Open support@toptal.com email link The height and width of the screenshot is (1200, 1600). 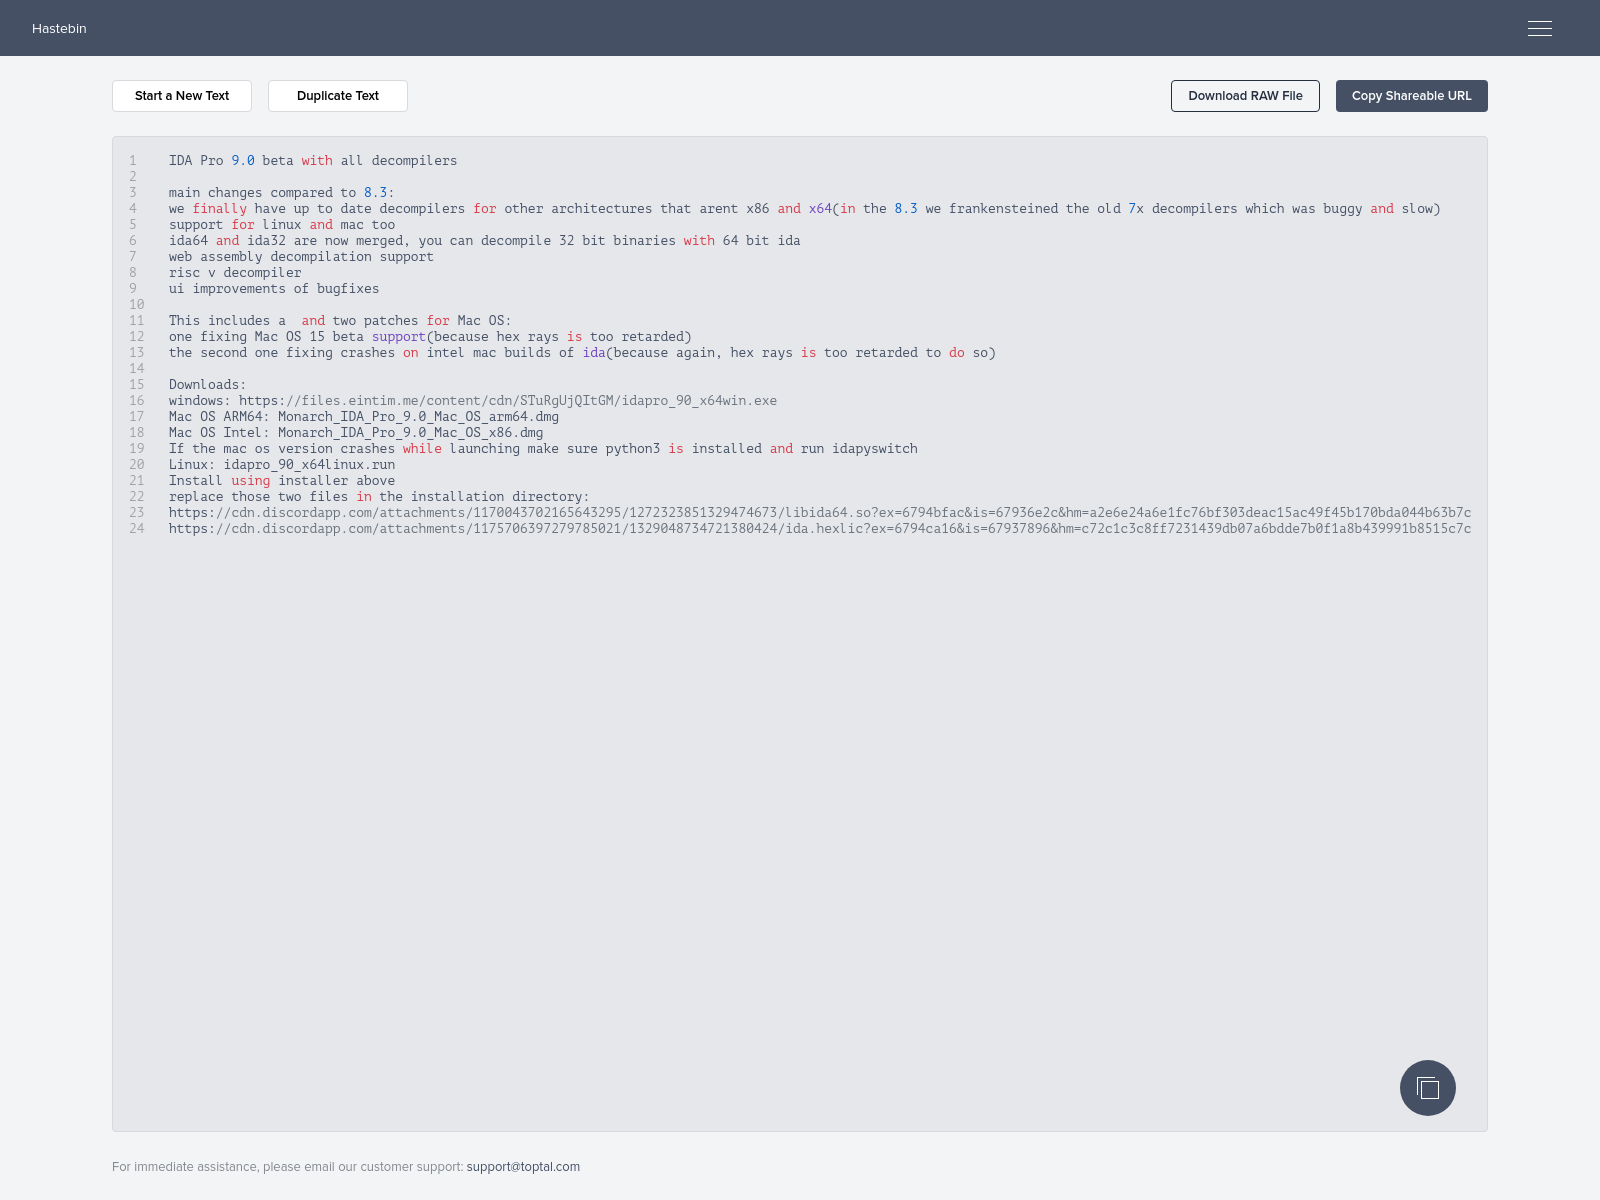pos(523,1167)
